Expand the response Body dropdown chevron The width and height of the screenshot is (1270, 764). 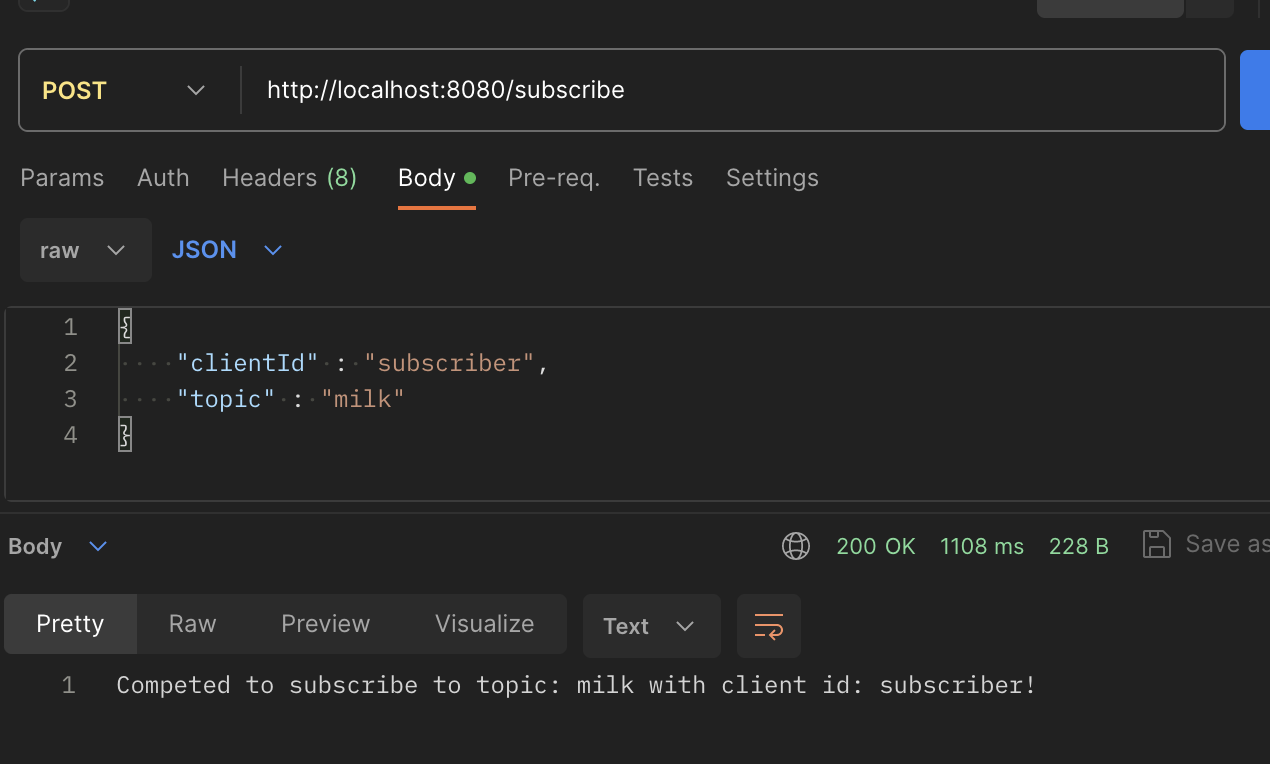98,546
